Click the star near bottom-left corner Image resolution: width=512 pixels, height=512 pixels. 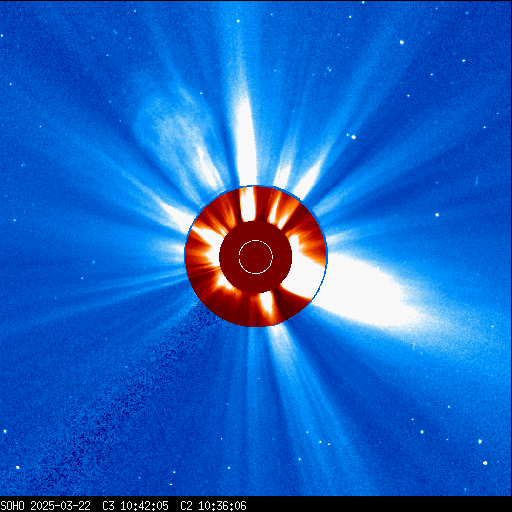(18, 468)
